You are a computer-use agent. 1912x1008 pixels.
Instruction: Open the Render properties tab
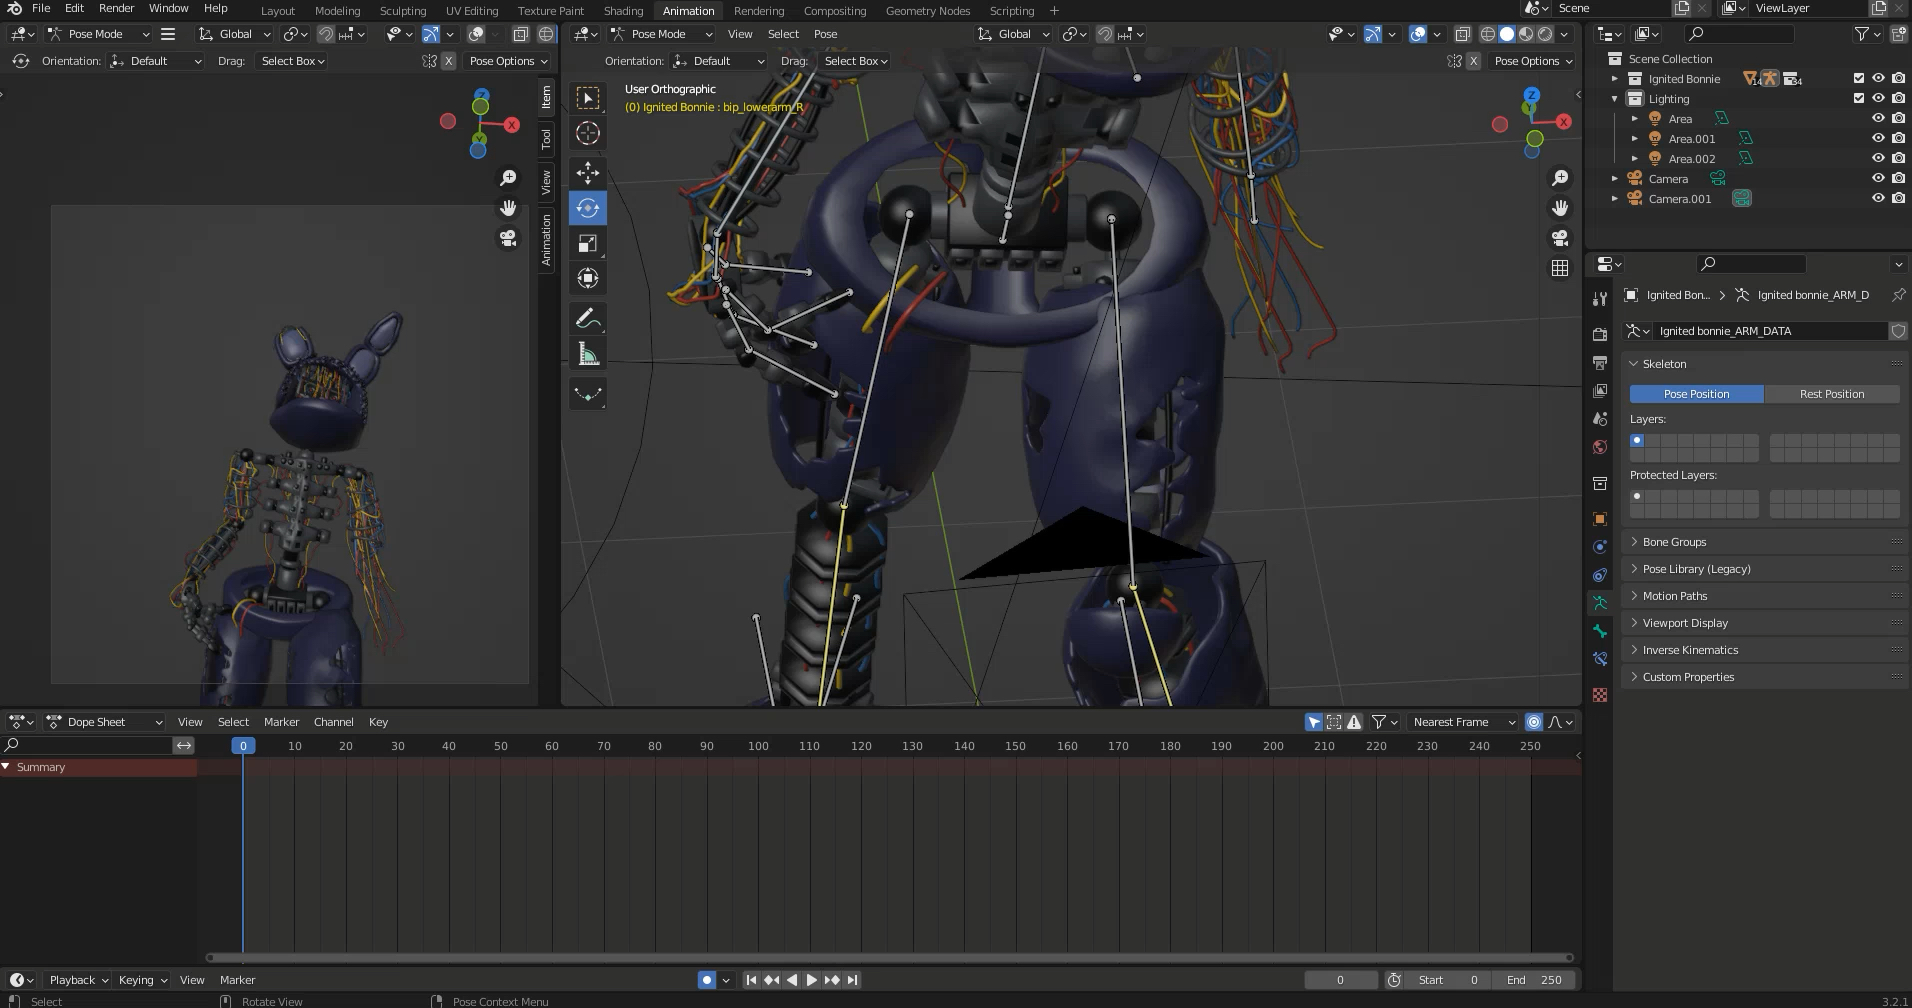pyautogui.click(x=1600, y=334)
